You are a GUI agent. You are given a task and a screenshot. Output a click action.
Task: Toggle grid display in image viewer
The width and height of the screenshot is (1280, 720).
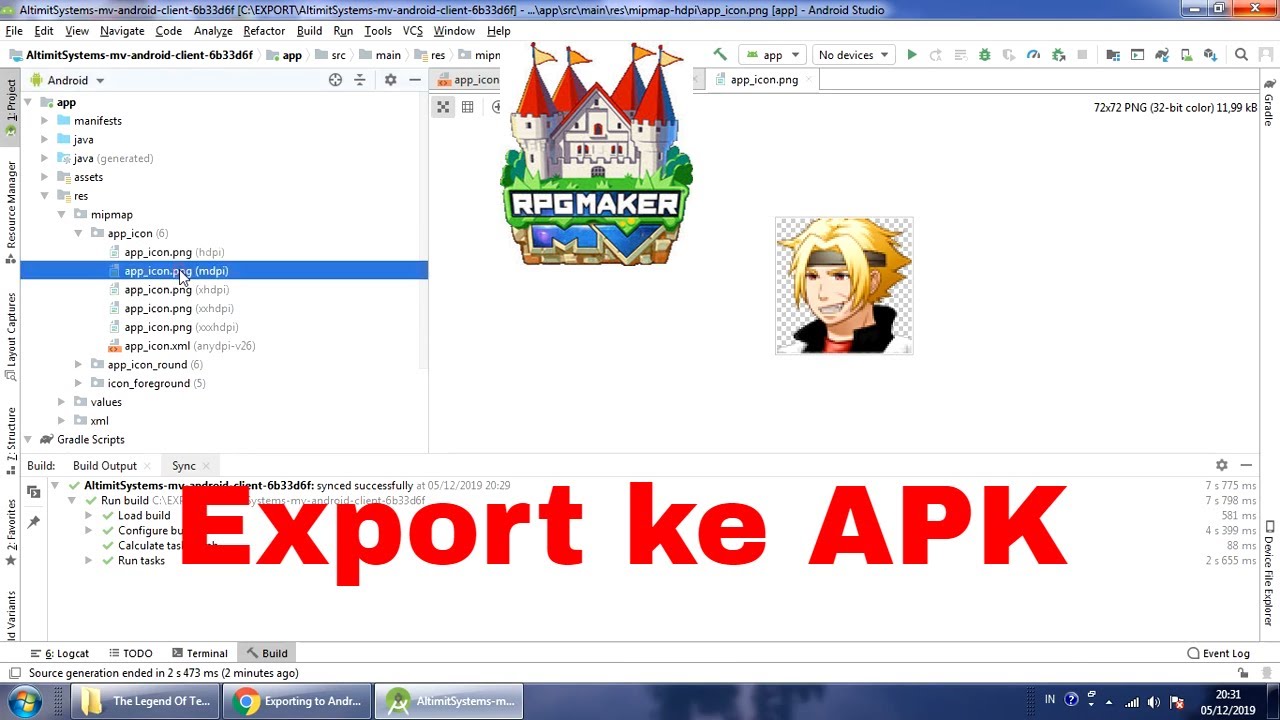467,107
